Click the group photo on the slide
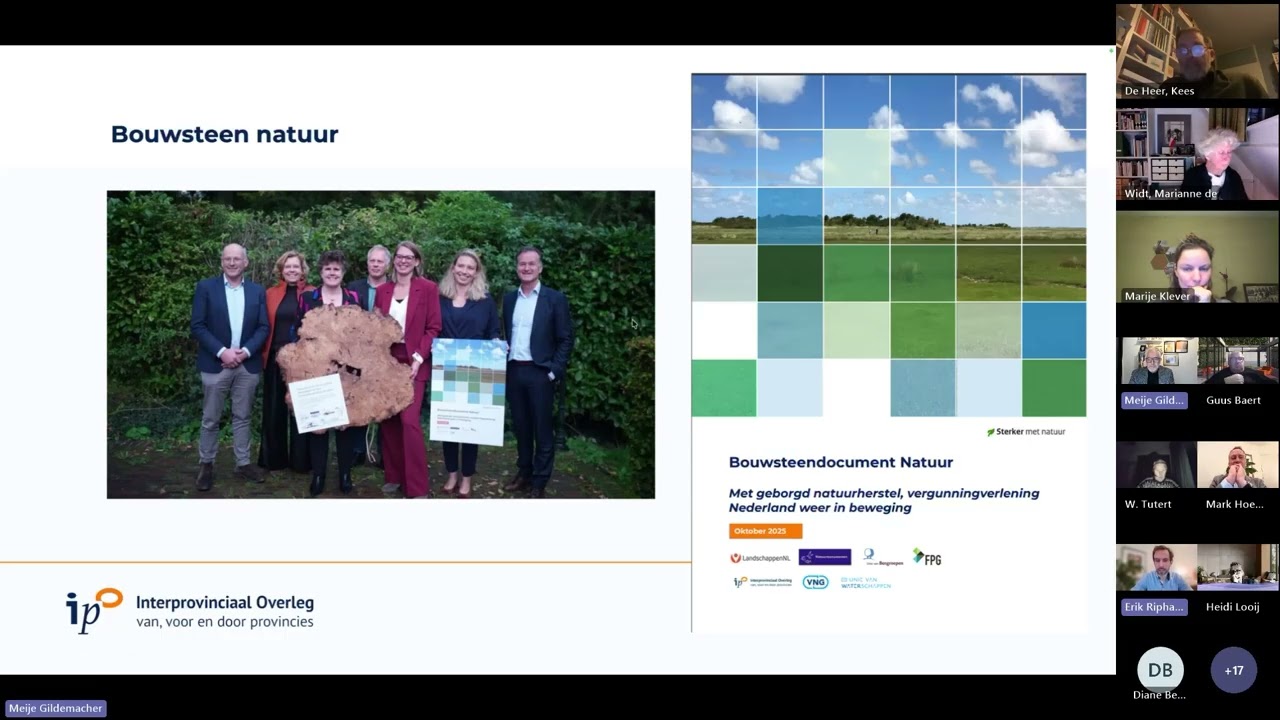The image size is (1280, 720). [381, 345]
